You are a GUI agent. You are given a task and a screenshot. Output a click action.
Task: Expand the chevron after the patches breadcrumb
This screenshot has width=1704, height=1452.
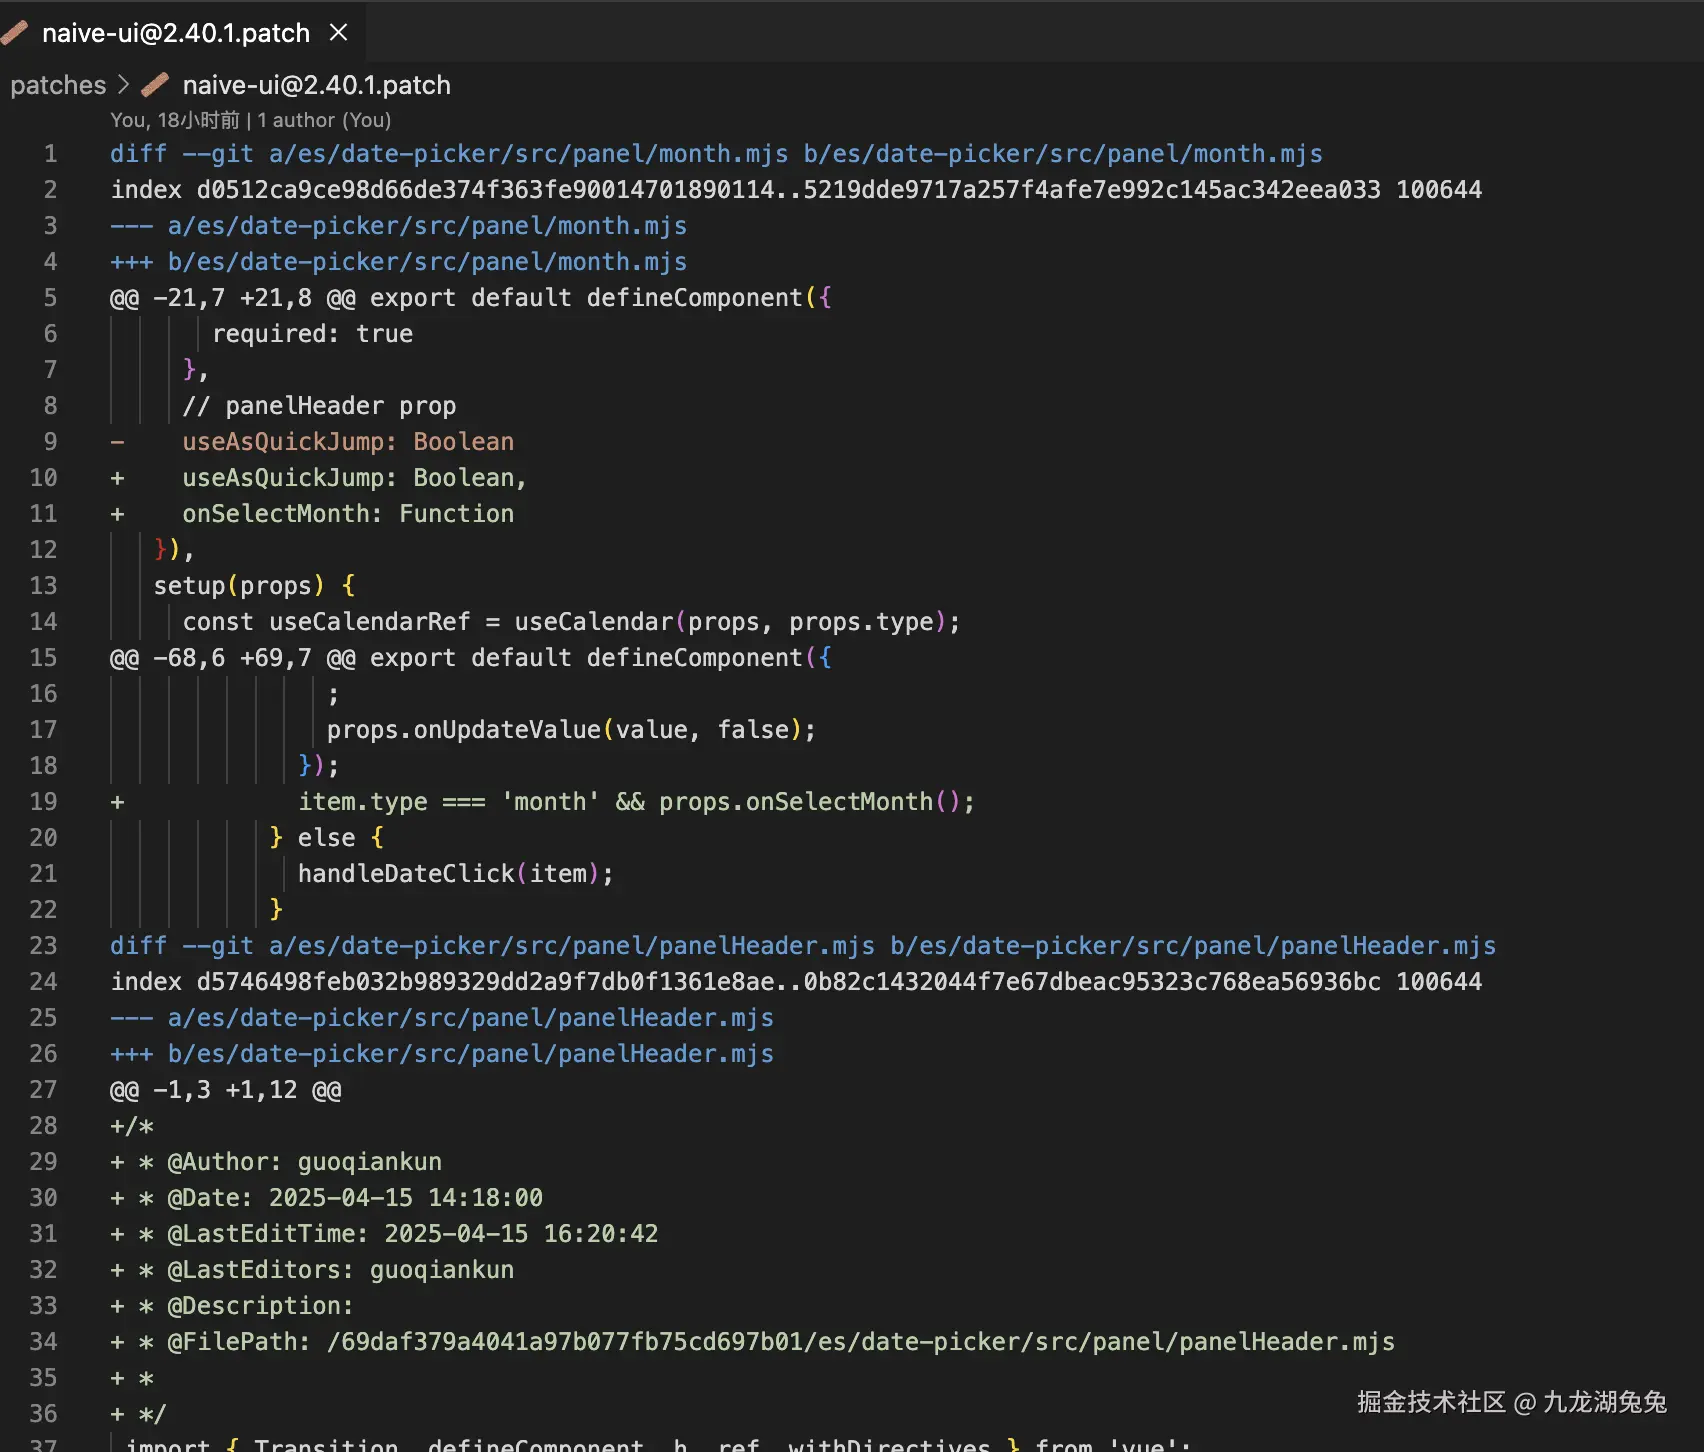point(124,85)
